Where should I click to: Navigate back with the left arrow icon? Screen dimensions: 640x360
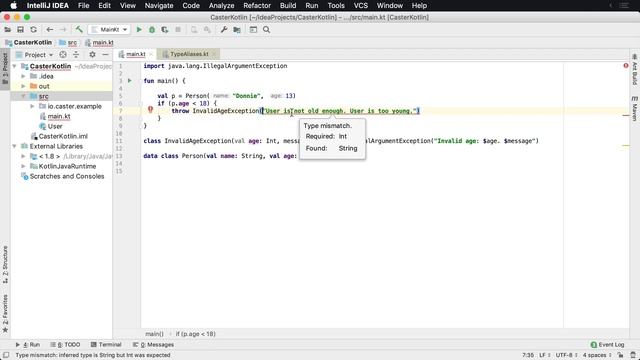coord(49,30)
